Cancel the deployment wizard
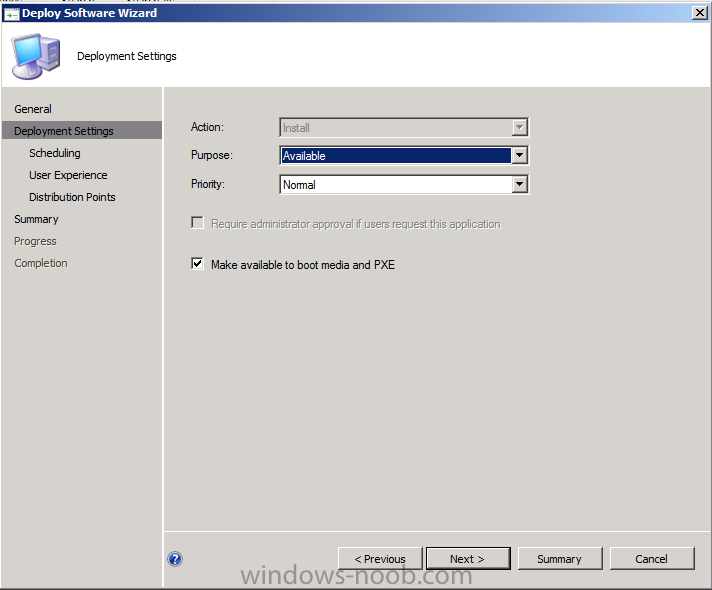 [x=651, y=559]
